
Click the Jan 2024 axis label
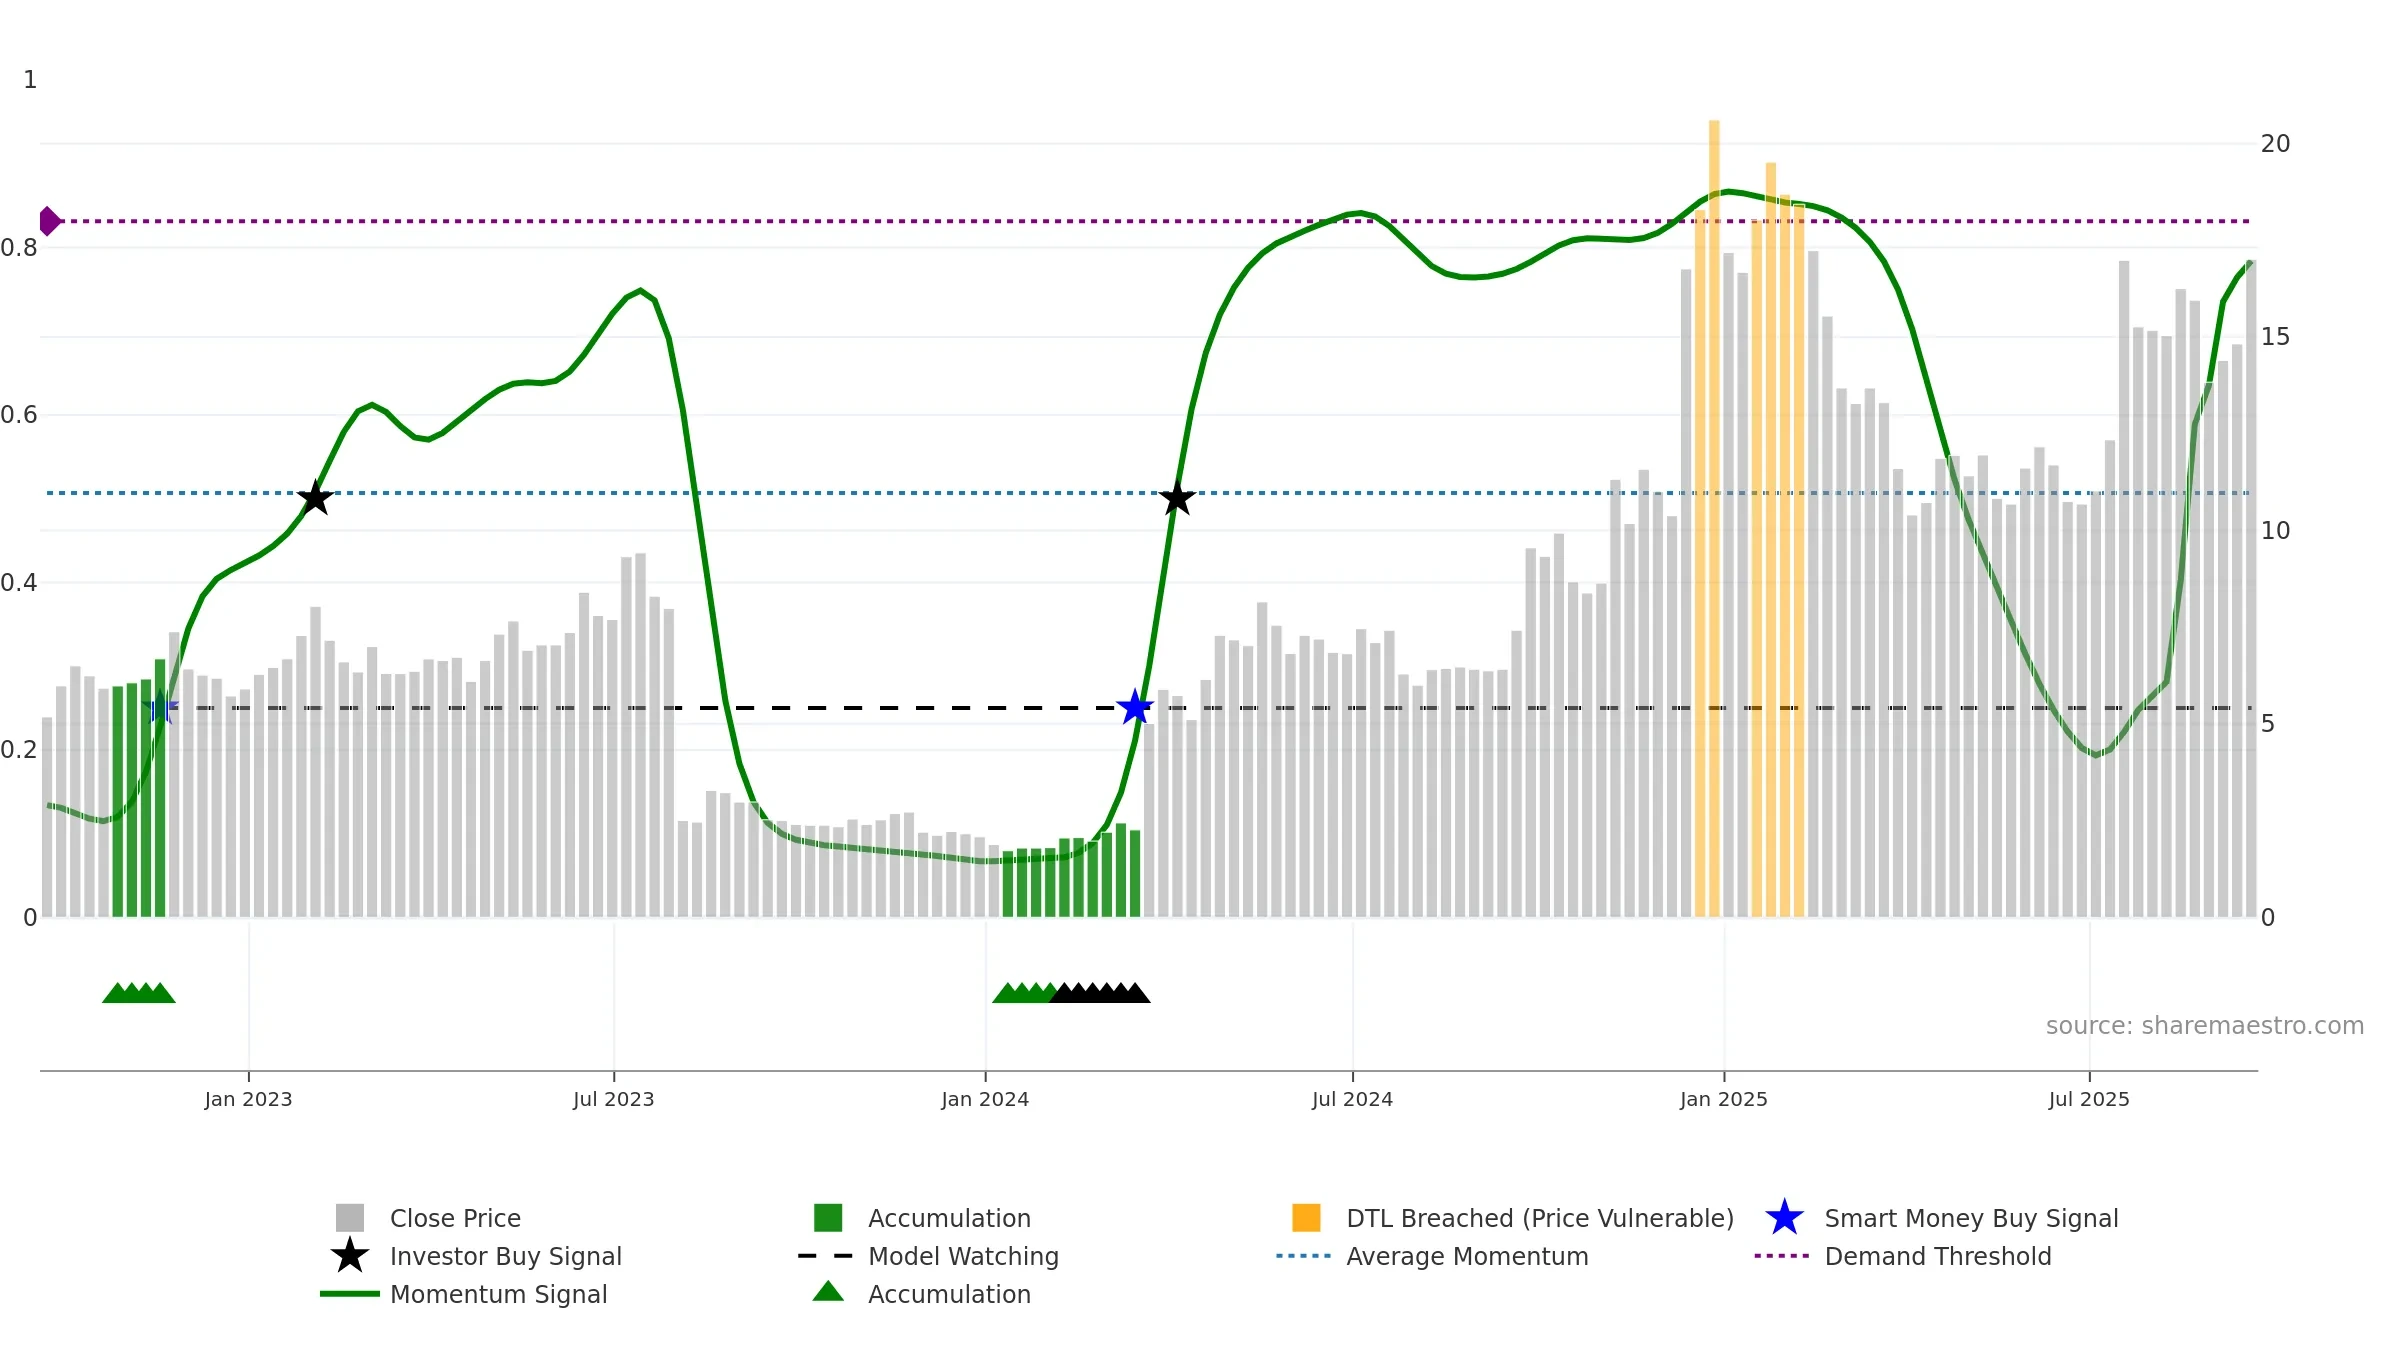[x=985, y=1100]
